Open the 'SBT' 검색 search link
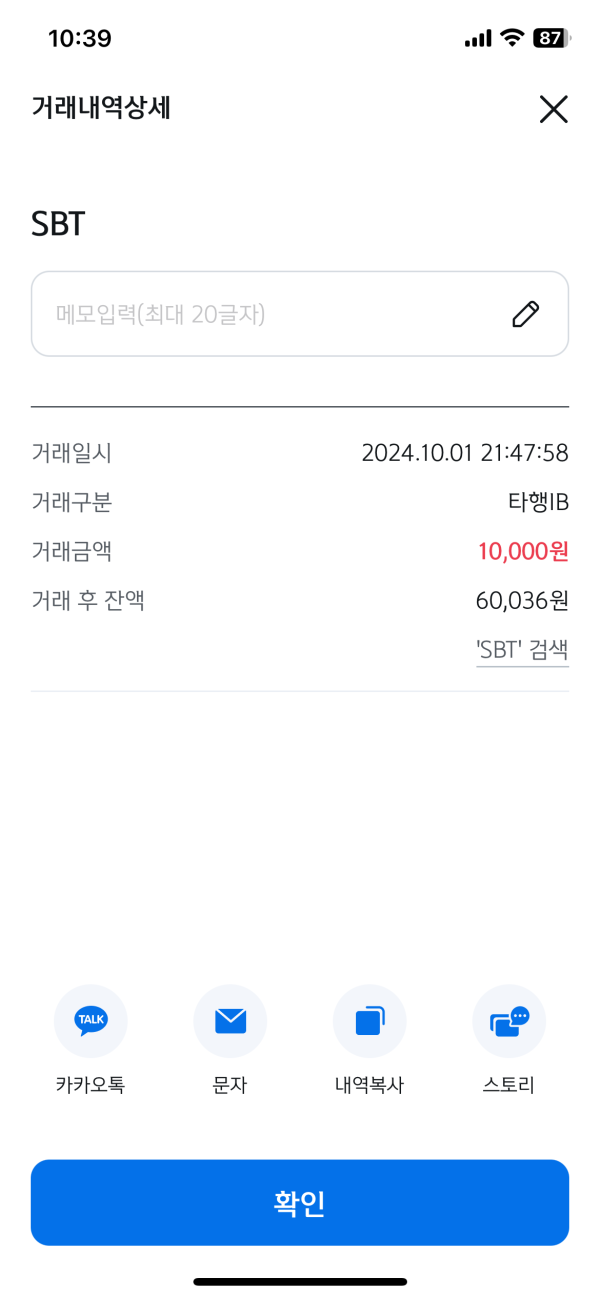The height and width of the screenshot is (1298, 600). coord(522,650)
